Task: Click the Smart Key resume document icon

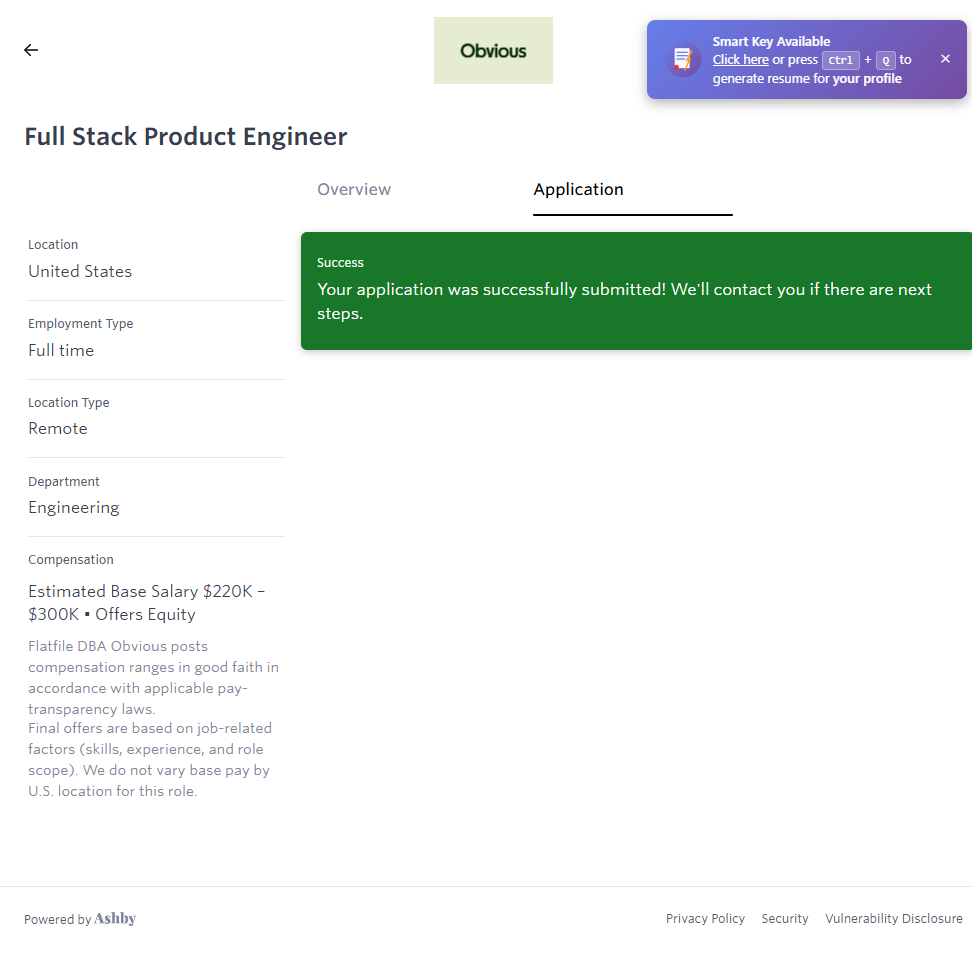Action: click(x=684, y=59)
